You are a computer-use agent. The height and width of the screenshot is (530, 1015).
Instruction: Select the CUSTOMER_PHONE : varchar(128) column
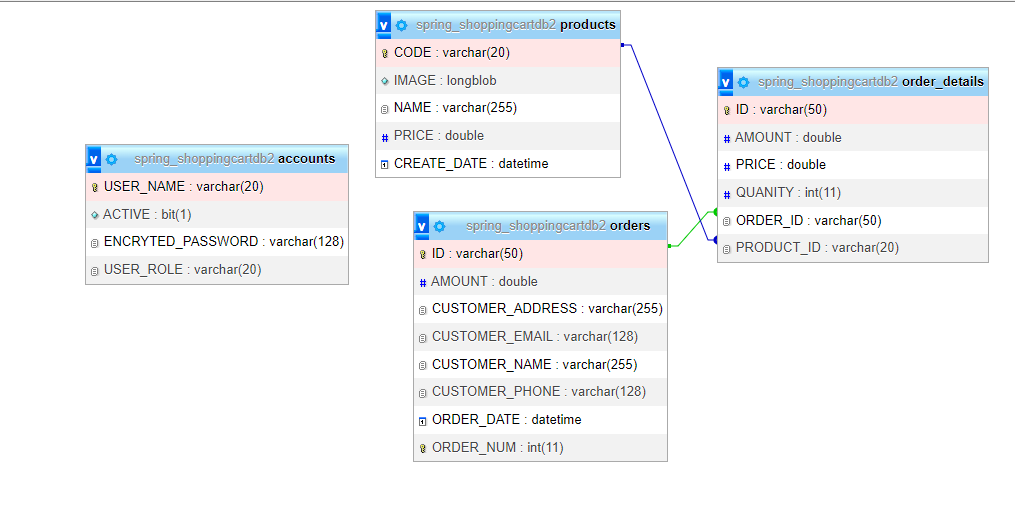coord(541,392)
